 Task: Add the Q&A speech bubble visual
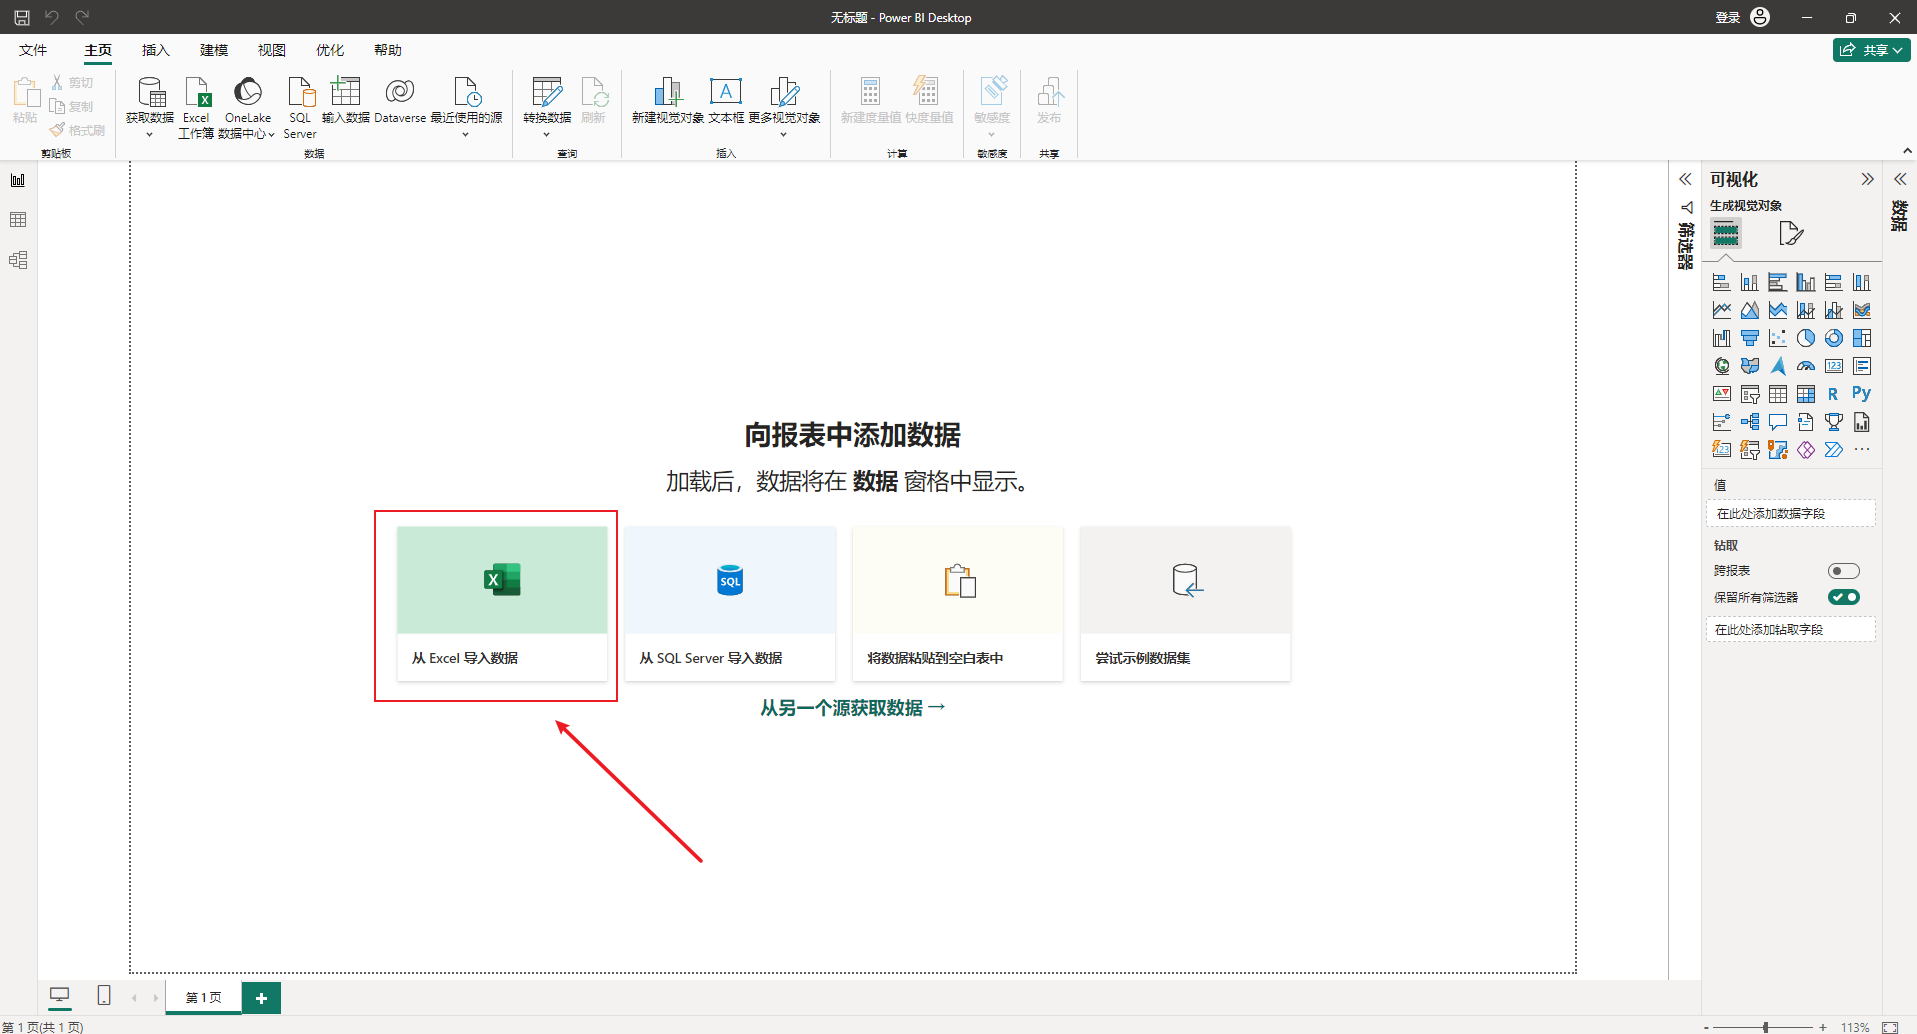(1777, 423)
